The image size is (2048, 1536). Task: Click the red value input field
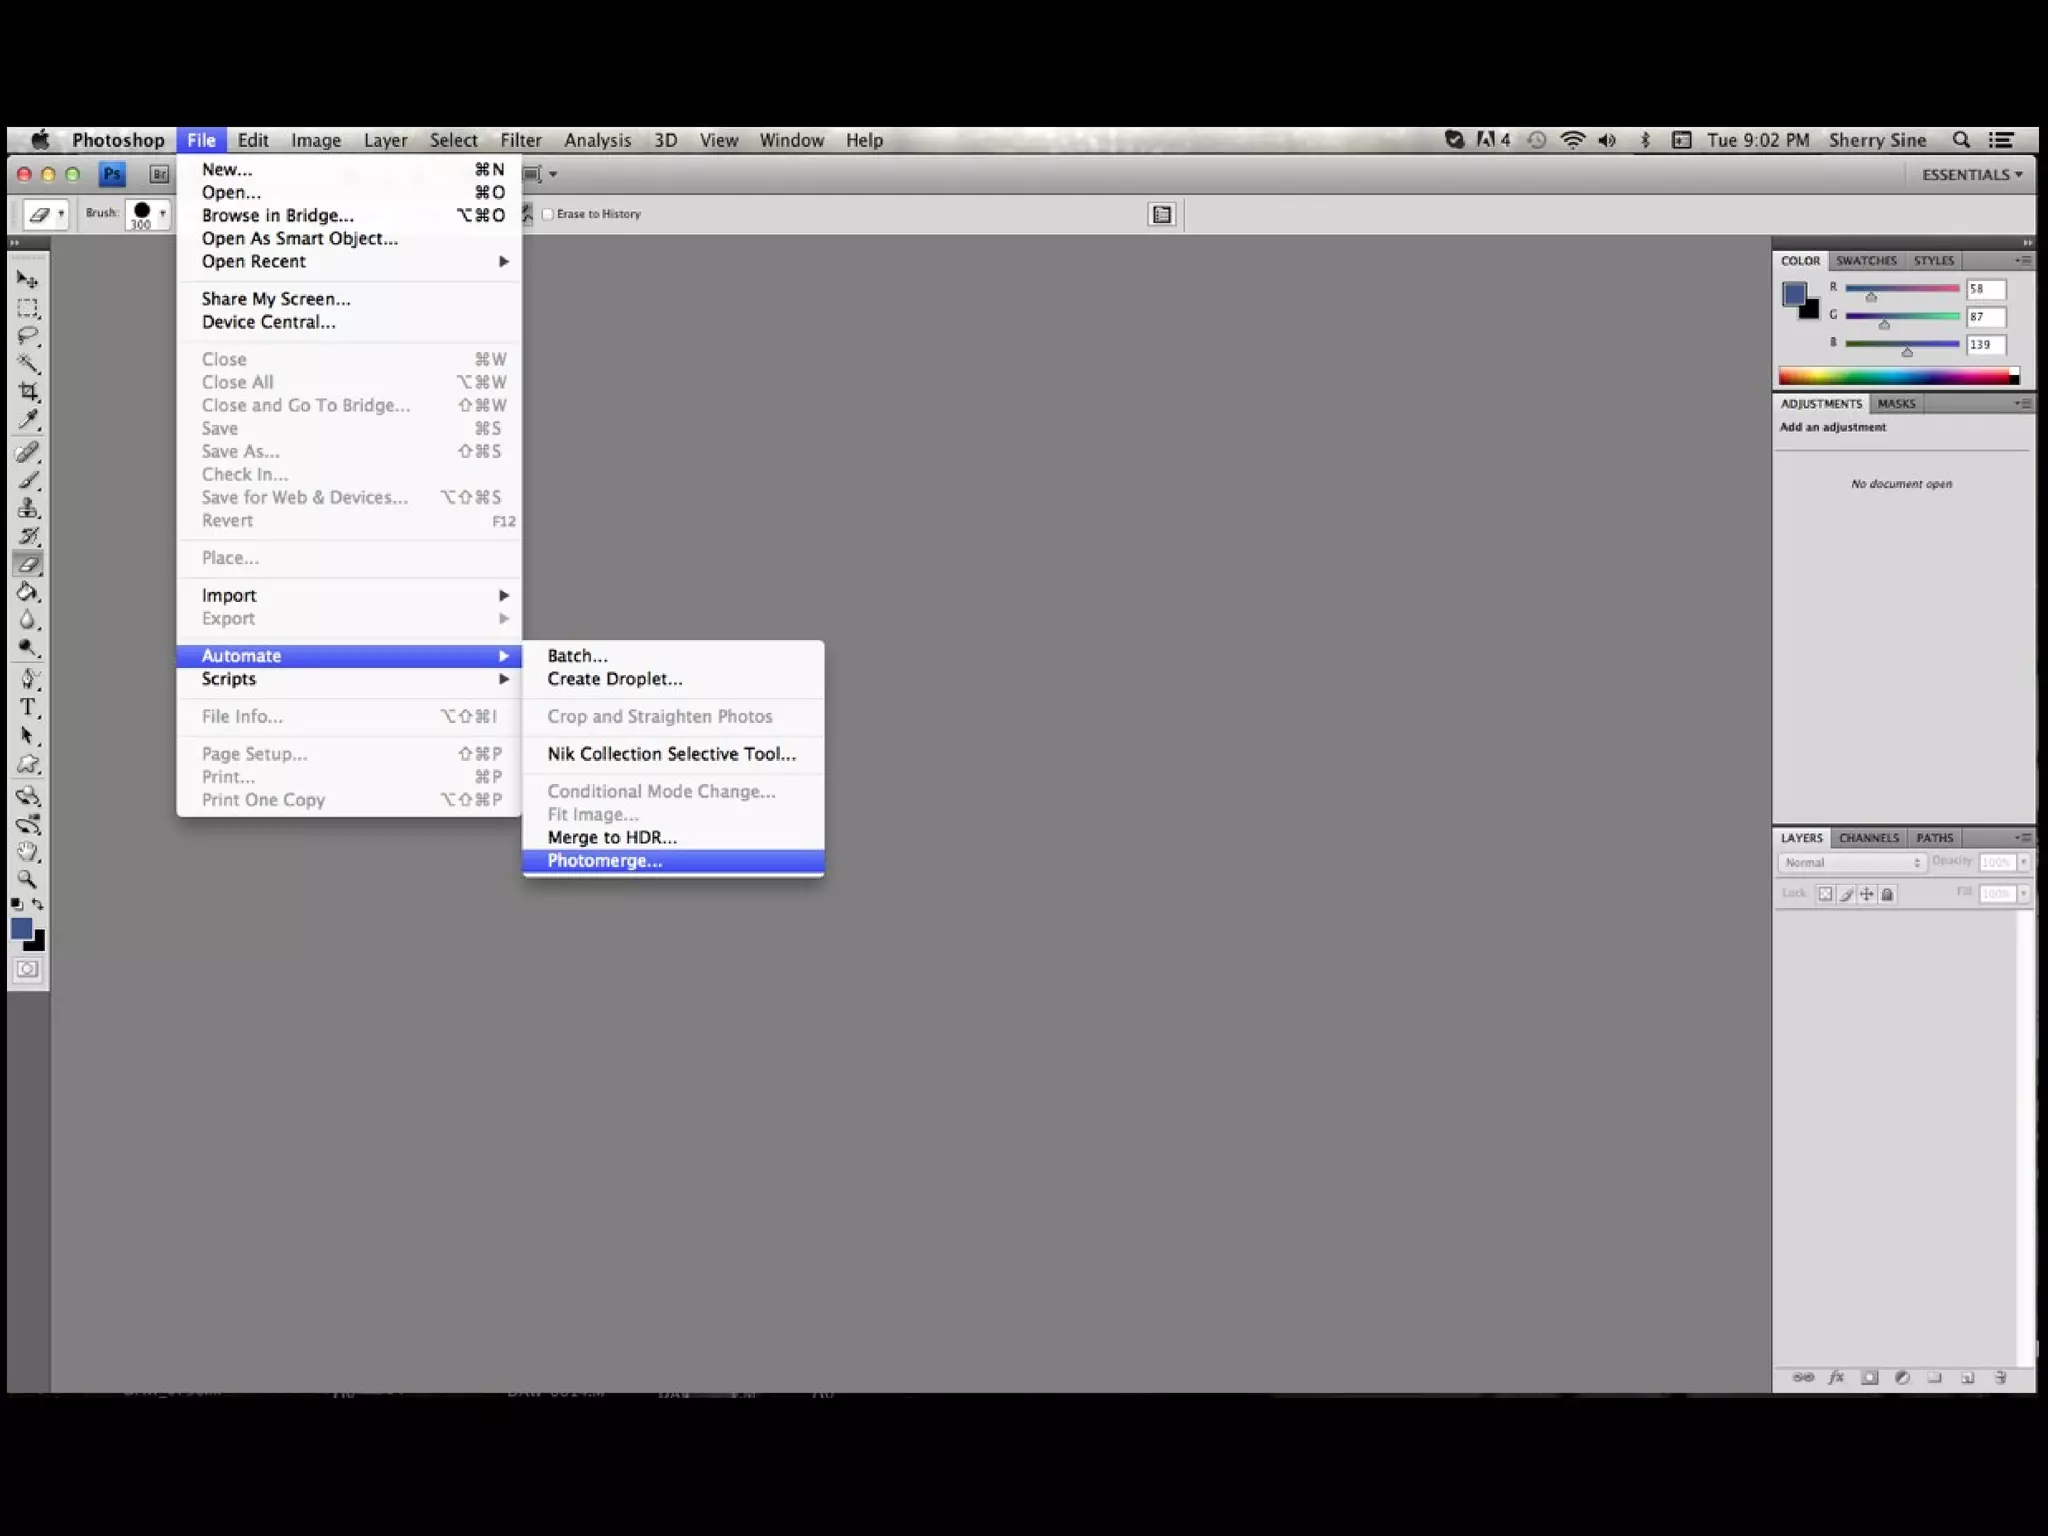coord(1985,289)
